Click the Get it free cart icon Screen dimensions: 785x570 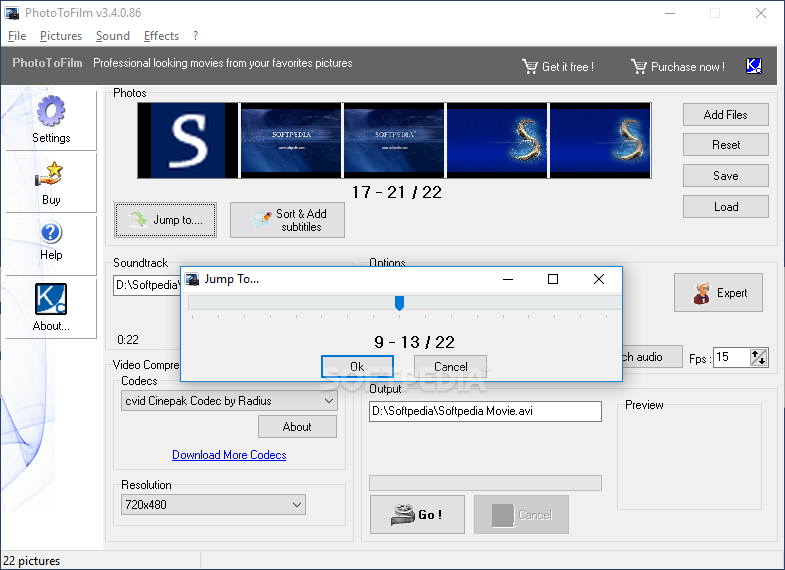[530, 66]
